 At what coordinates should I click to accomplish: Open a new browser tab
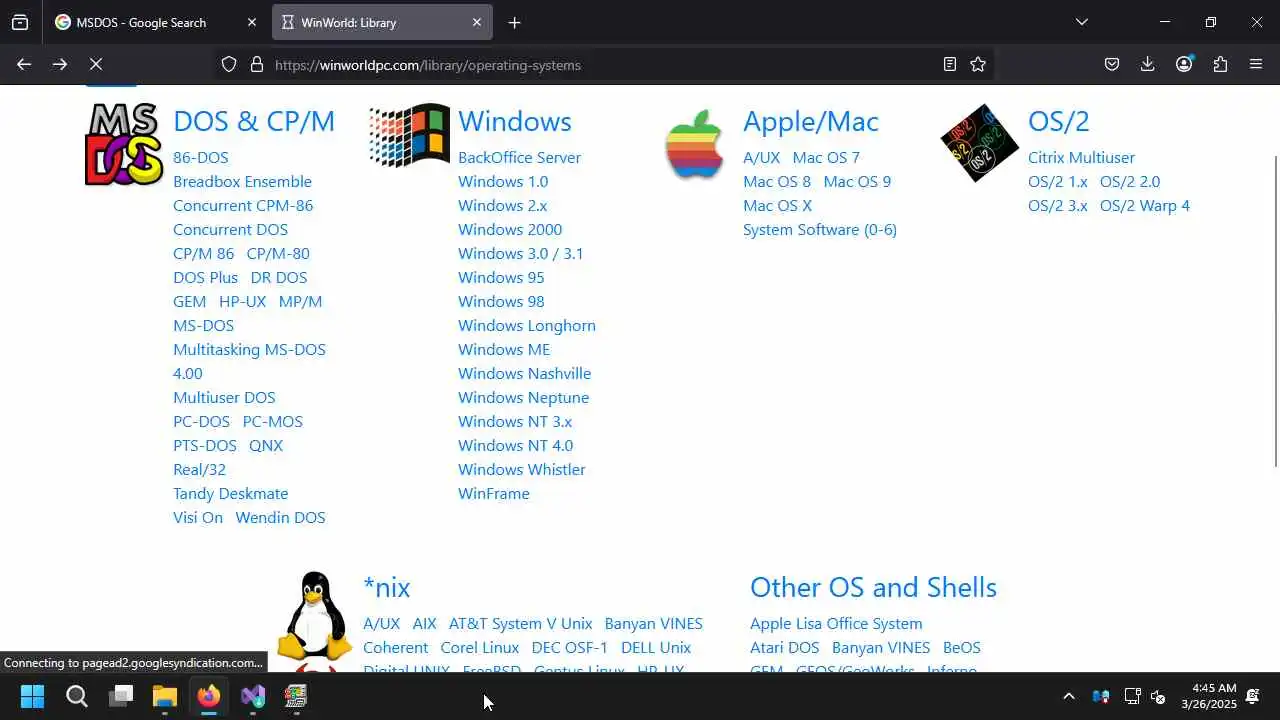click(x=514, y=22)
